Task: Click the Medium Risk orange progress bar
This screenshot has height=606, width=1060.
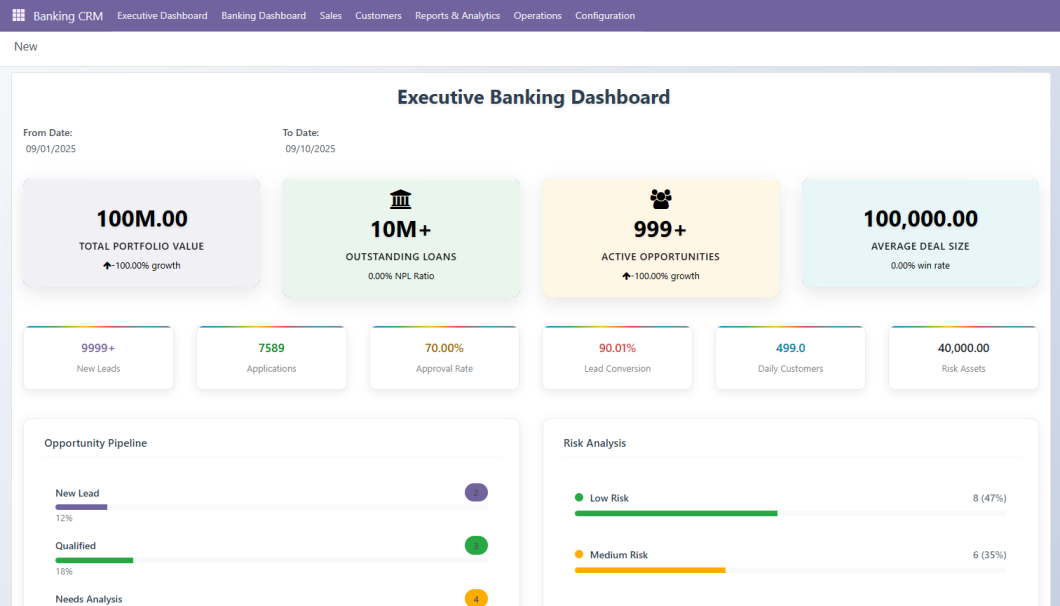Action: (x=650, y=570)
